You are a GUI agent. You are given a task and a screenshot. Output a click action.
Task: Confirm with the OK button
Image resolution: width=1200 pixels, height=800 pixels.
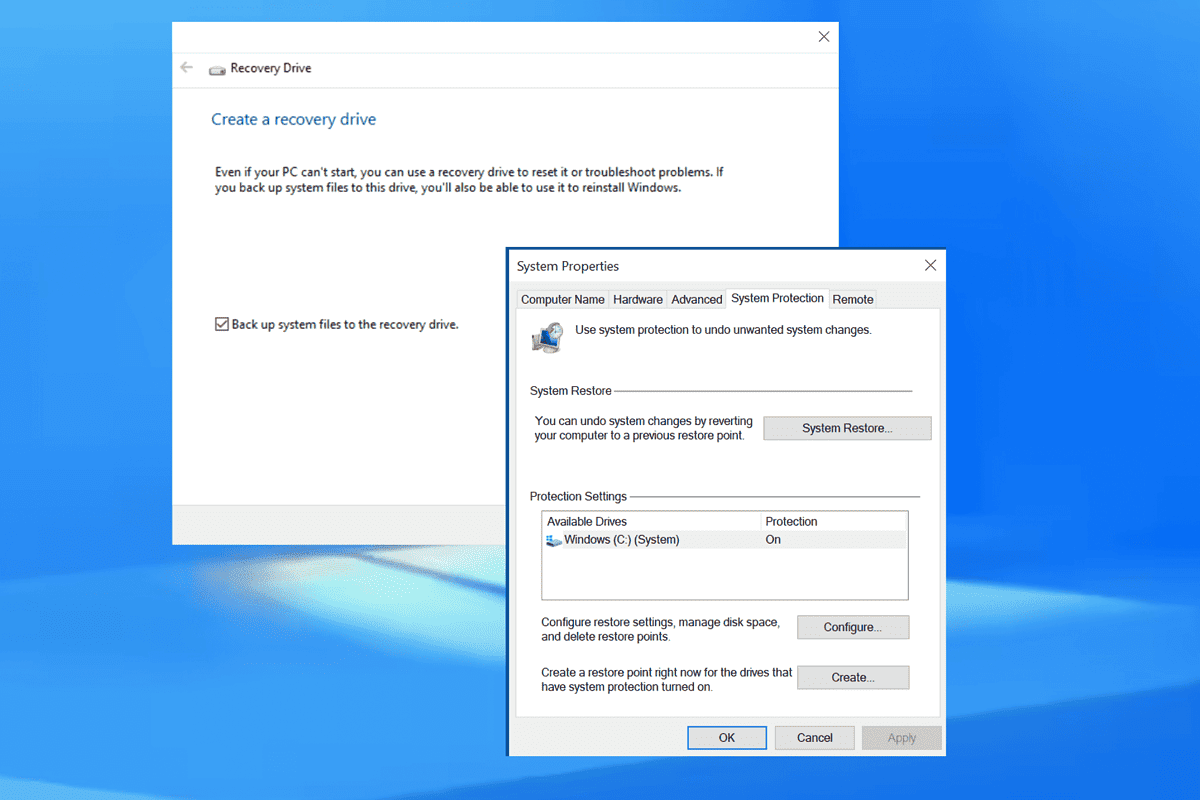point(727,737)
